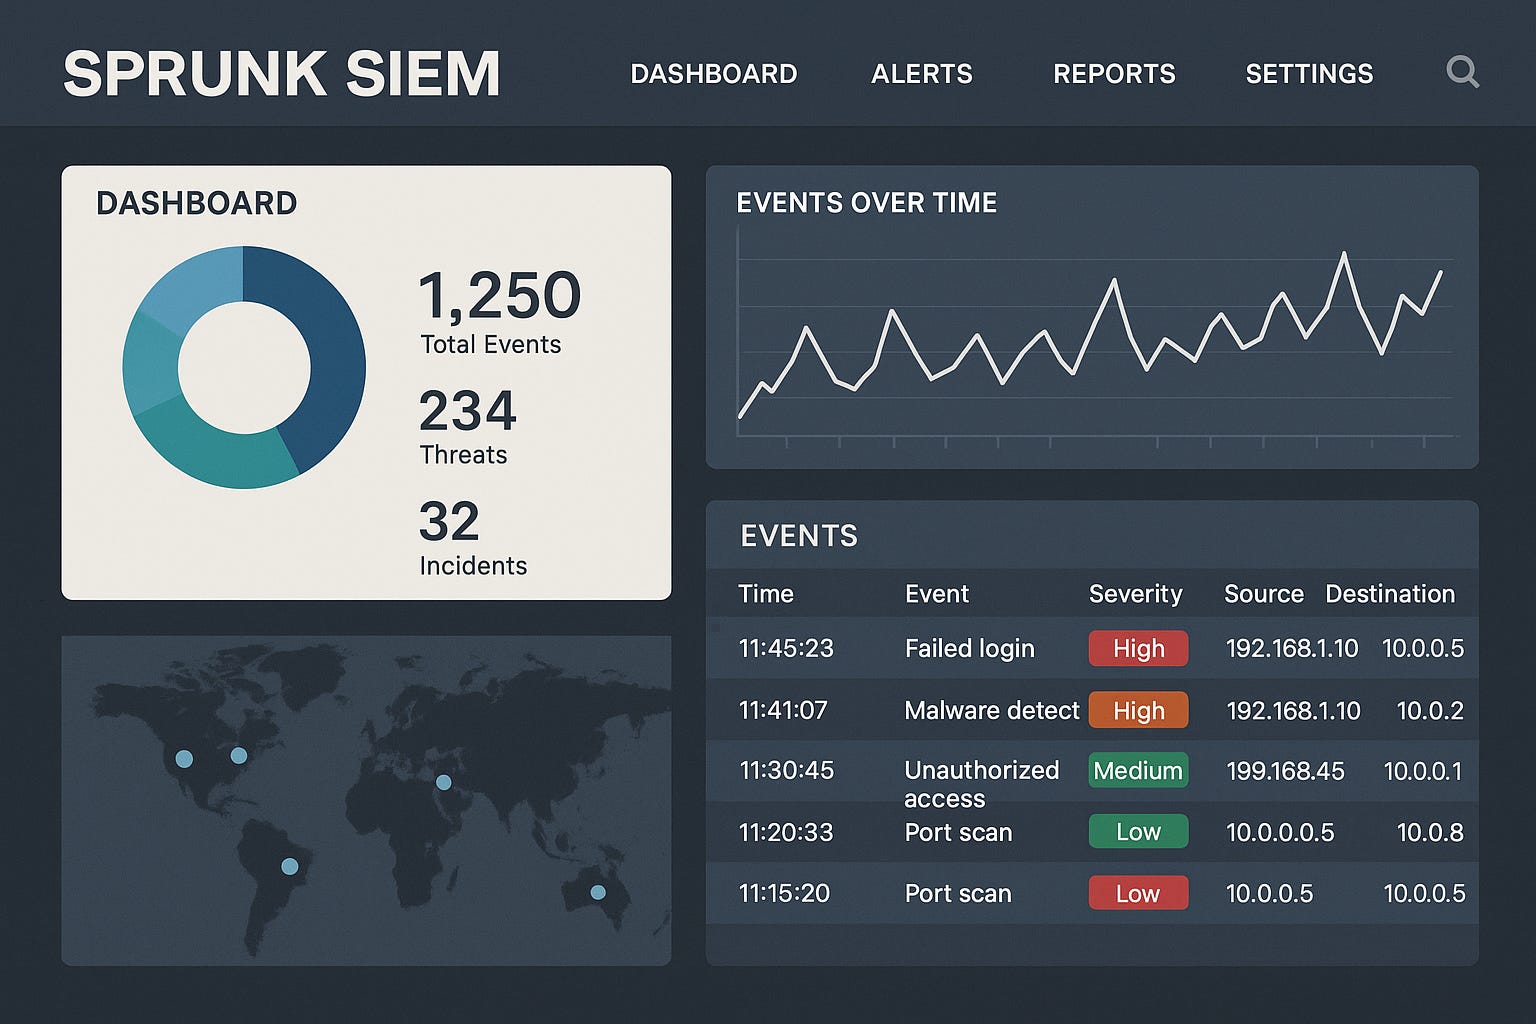Click source IP 199.168.45

pyautogui.click(x=1285, y=771)
